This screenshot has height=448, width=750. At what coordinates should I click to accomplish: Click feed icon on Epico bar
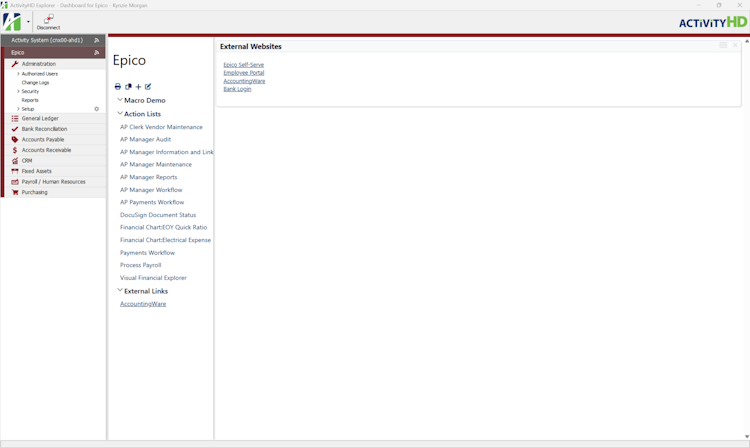(97, 53)
